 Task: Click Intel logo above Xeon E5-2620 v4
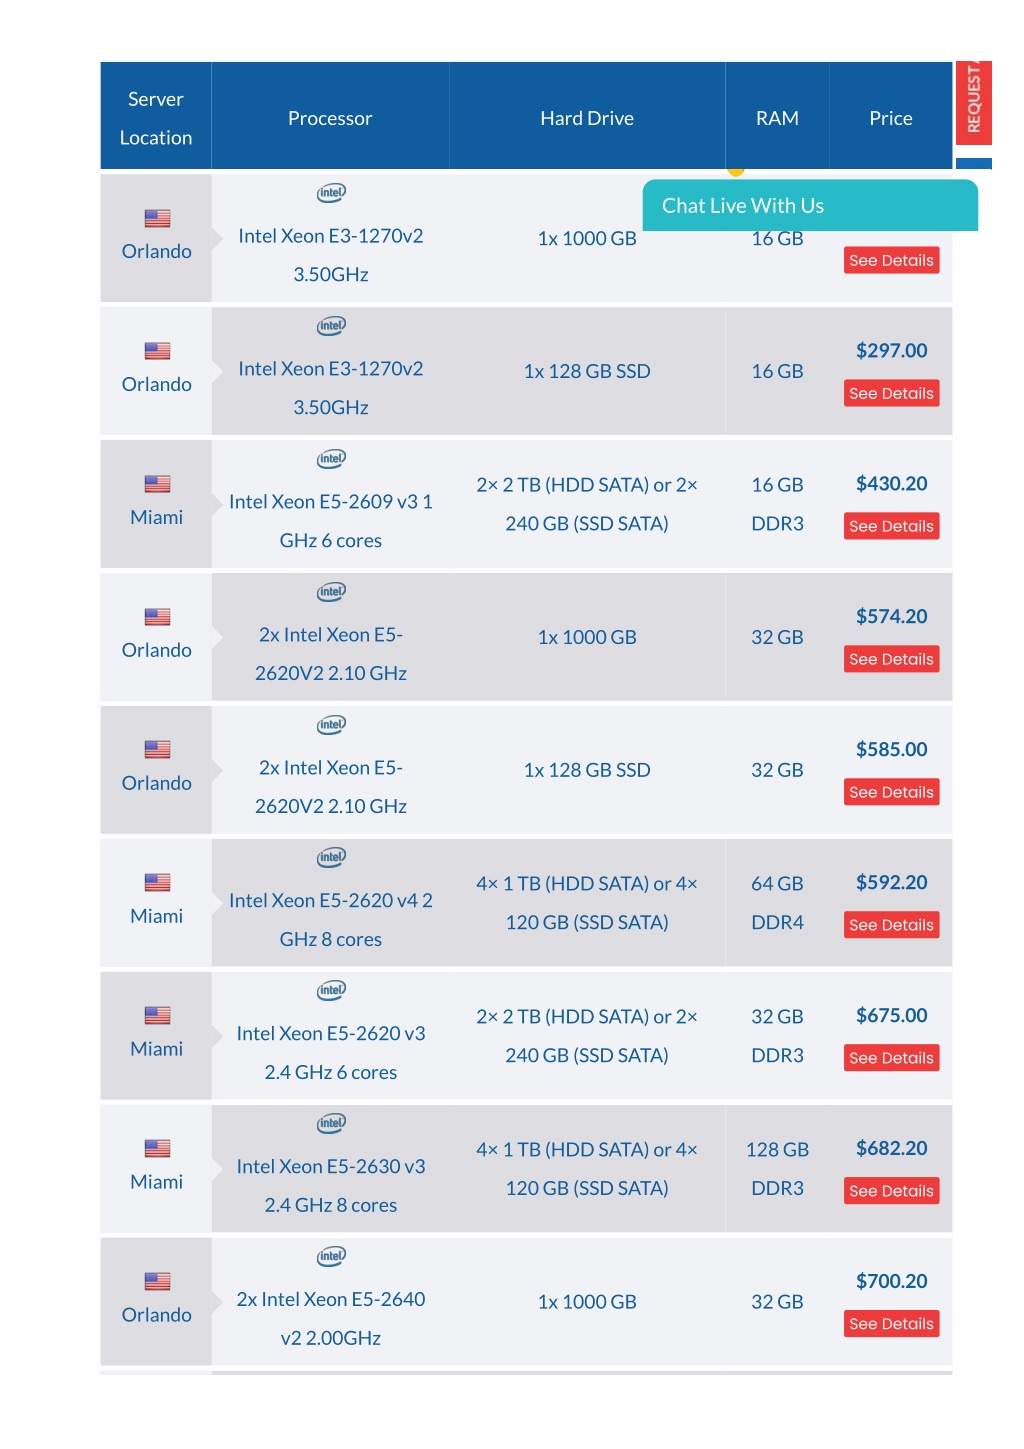(x=331, y=858)
